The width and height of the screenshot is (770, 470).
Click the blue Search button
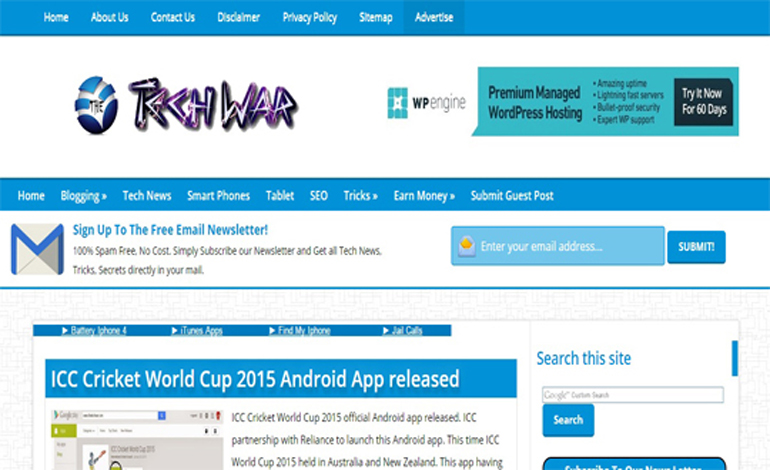(568, 420)
